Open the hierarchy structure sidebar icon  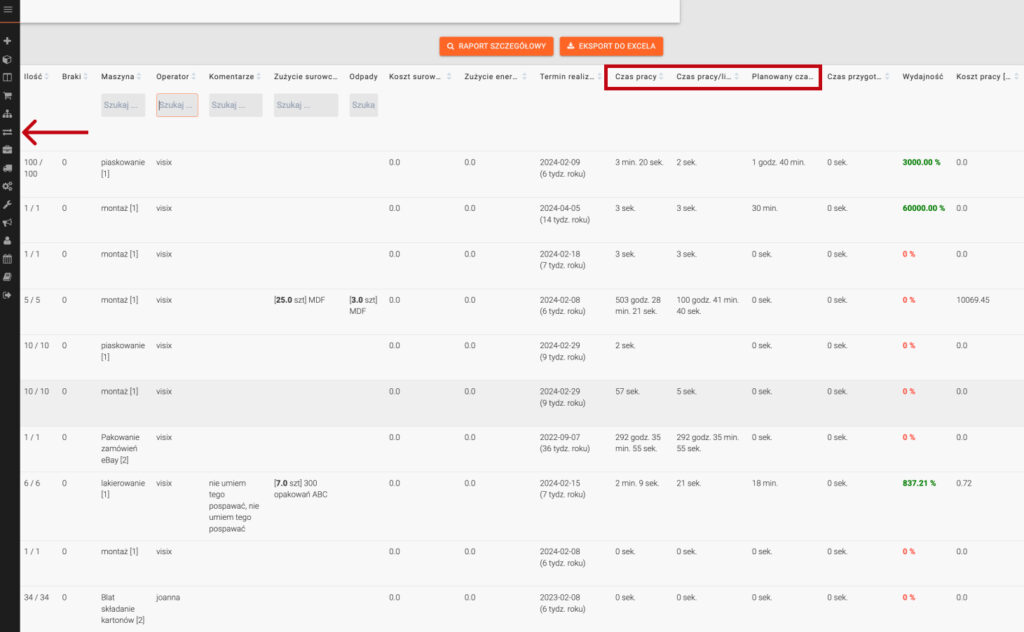(x=8, y=114)
